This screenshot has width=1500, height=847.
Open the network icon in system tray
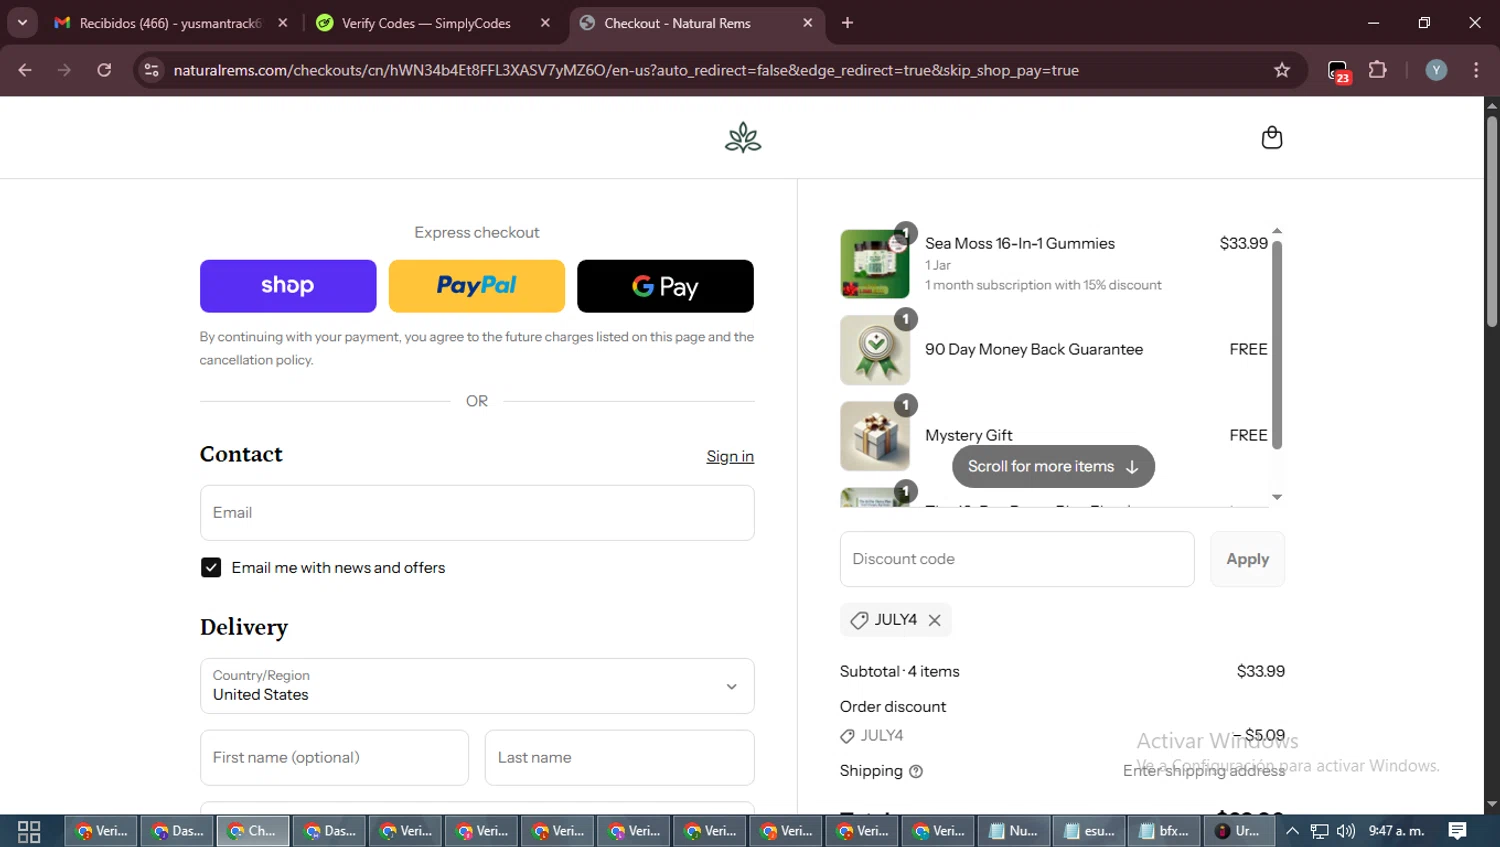tap(1320, 831)
